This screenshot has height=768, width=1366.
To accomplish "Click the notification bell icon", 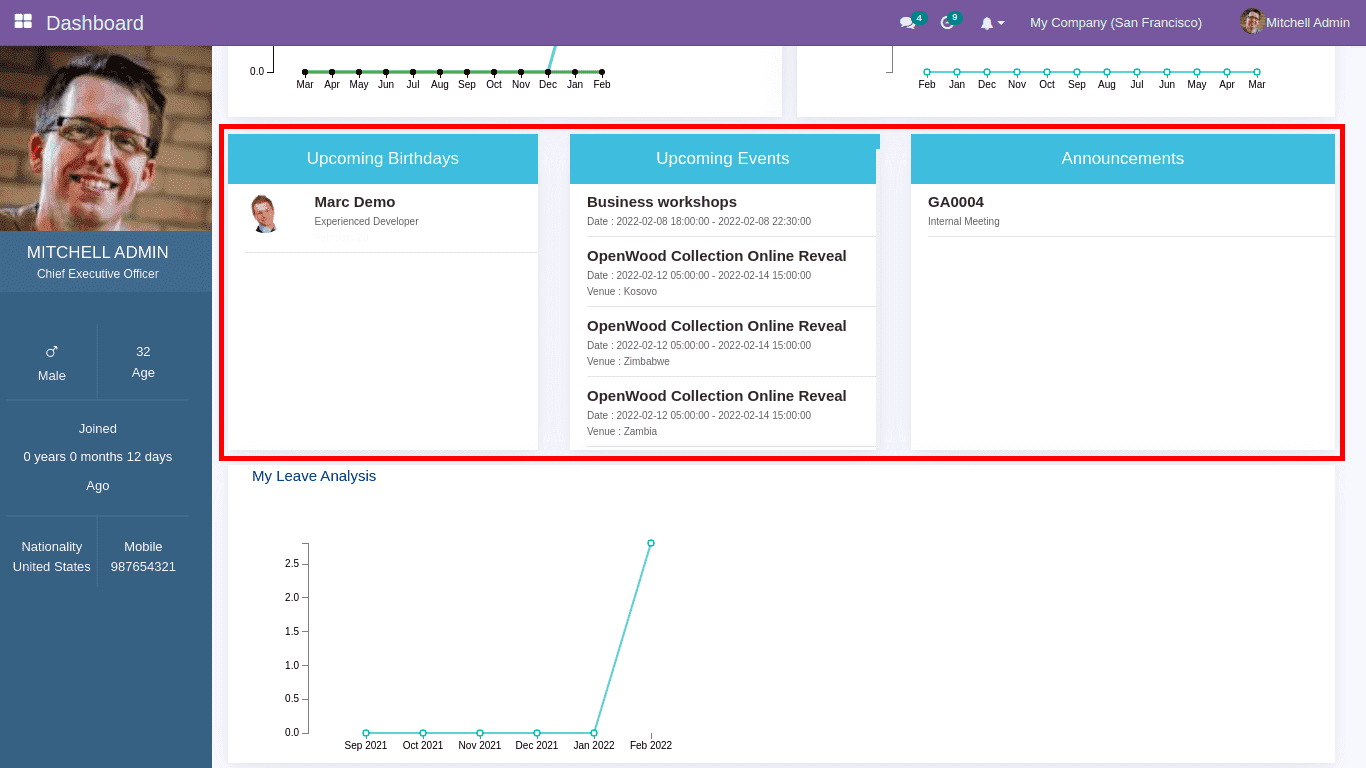I will point(987,23).
